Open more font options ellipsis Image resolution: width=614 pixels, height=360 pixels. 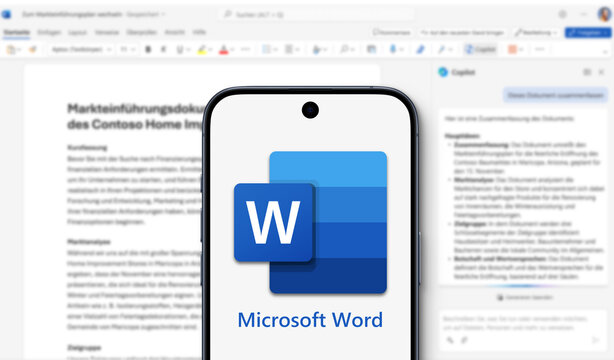coord(246,49)
